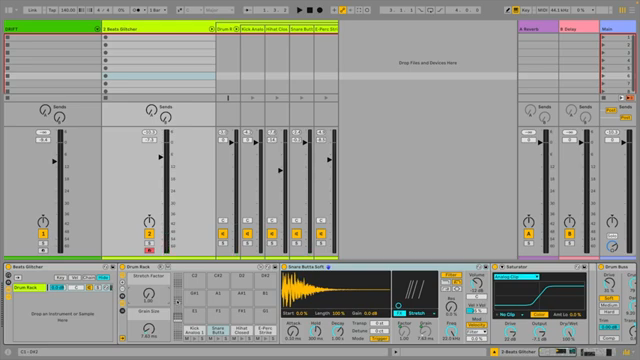Image resolution: width=640 pixels, height=360 pixels.
Task: Toggle track activator 2 on Beats Glitcher
Action: 149,234
